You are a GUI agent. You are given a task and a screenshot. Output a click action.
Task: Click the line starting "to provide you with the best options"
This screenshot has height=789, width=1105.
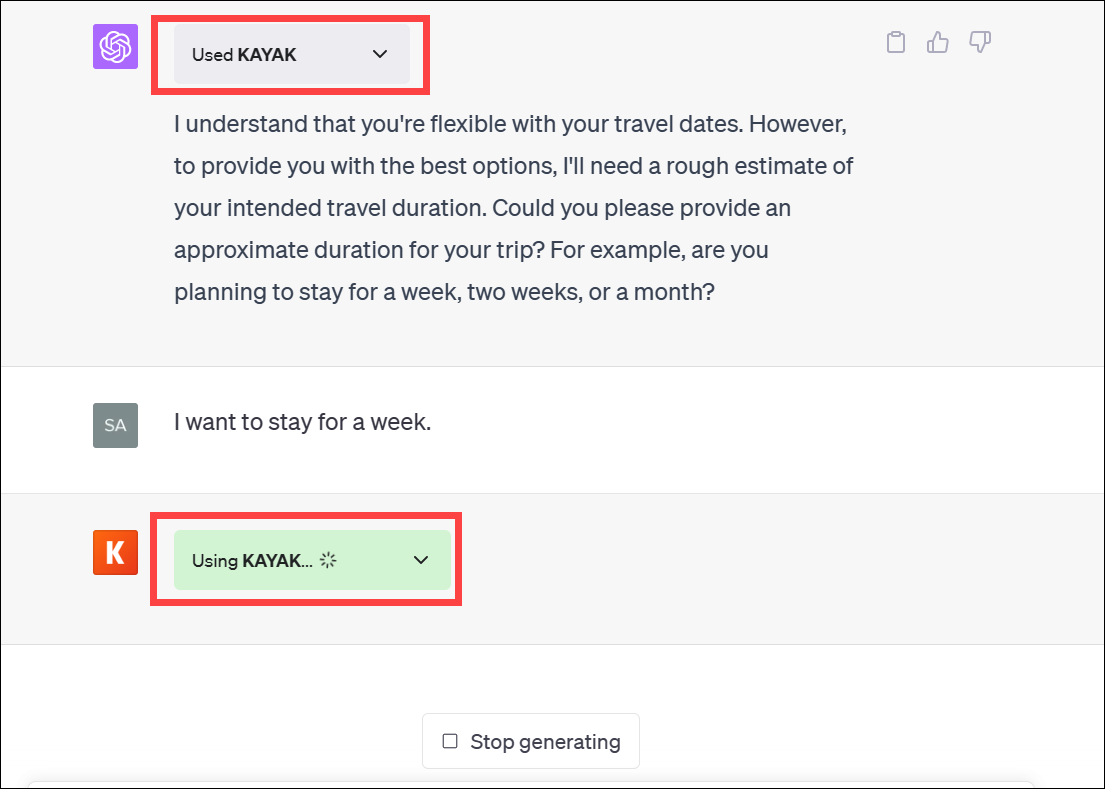[x=513, y=166]
